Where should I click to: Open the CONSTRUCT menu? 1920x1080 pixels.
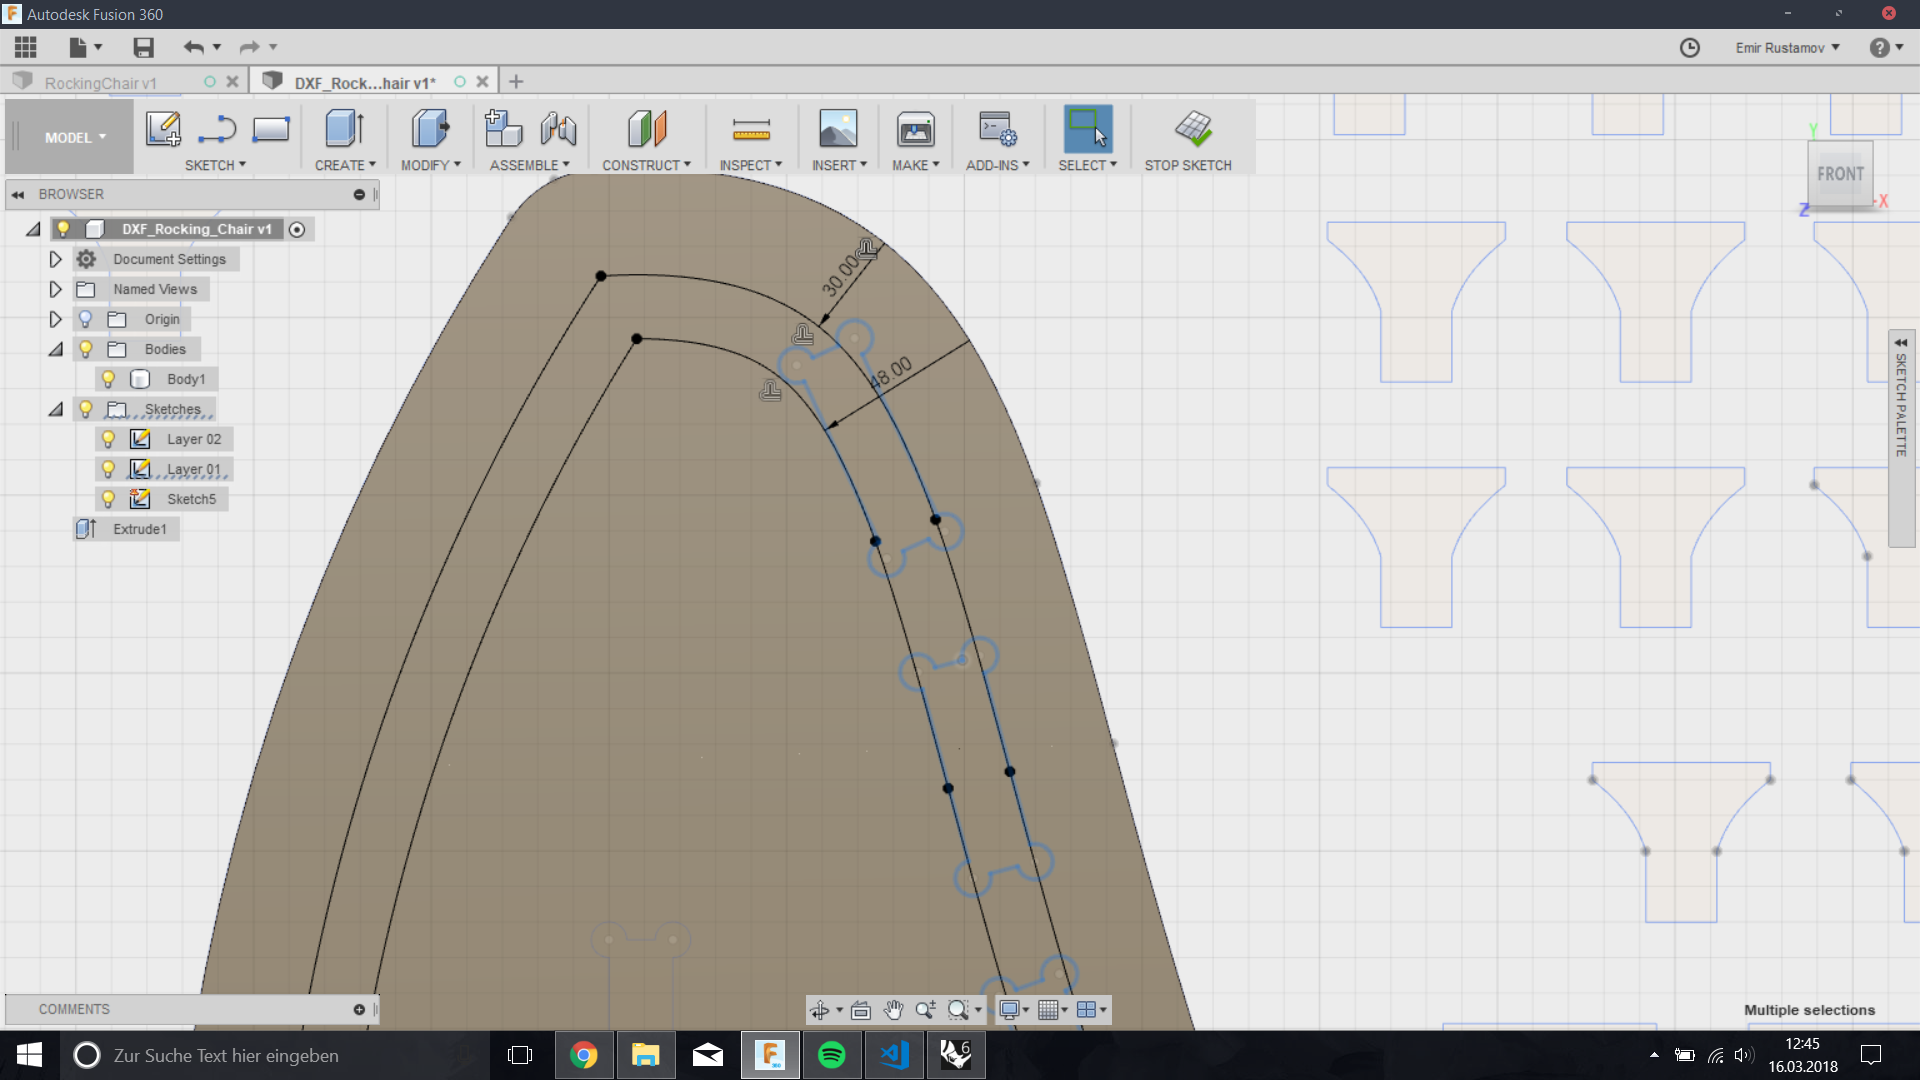(x=646, y=165)
